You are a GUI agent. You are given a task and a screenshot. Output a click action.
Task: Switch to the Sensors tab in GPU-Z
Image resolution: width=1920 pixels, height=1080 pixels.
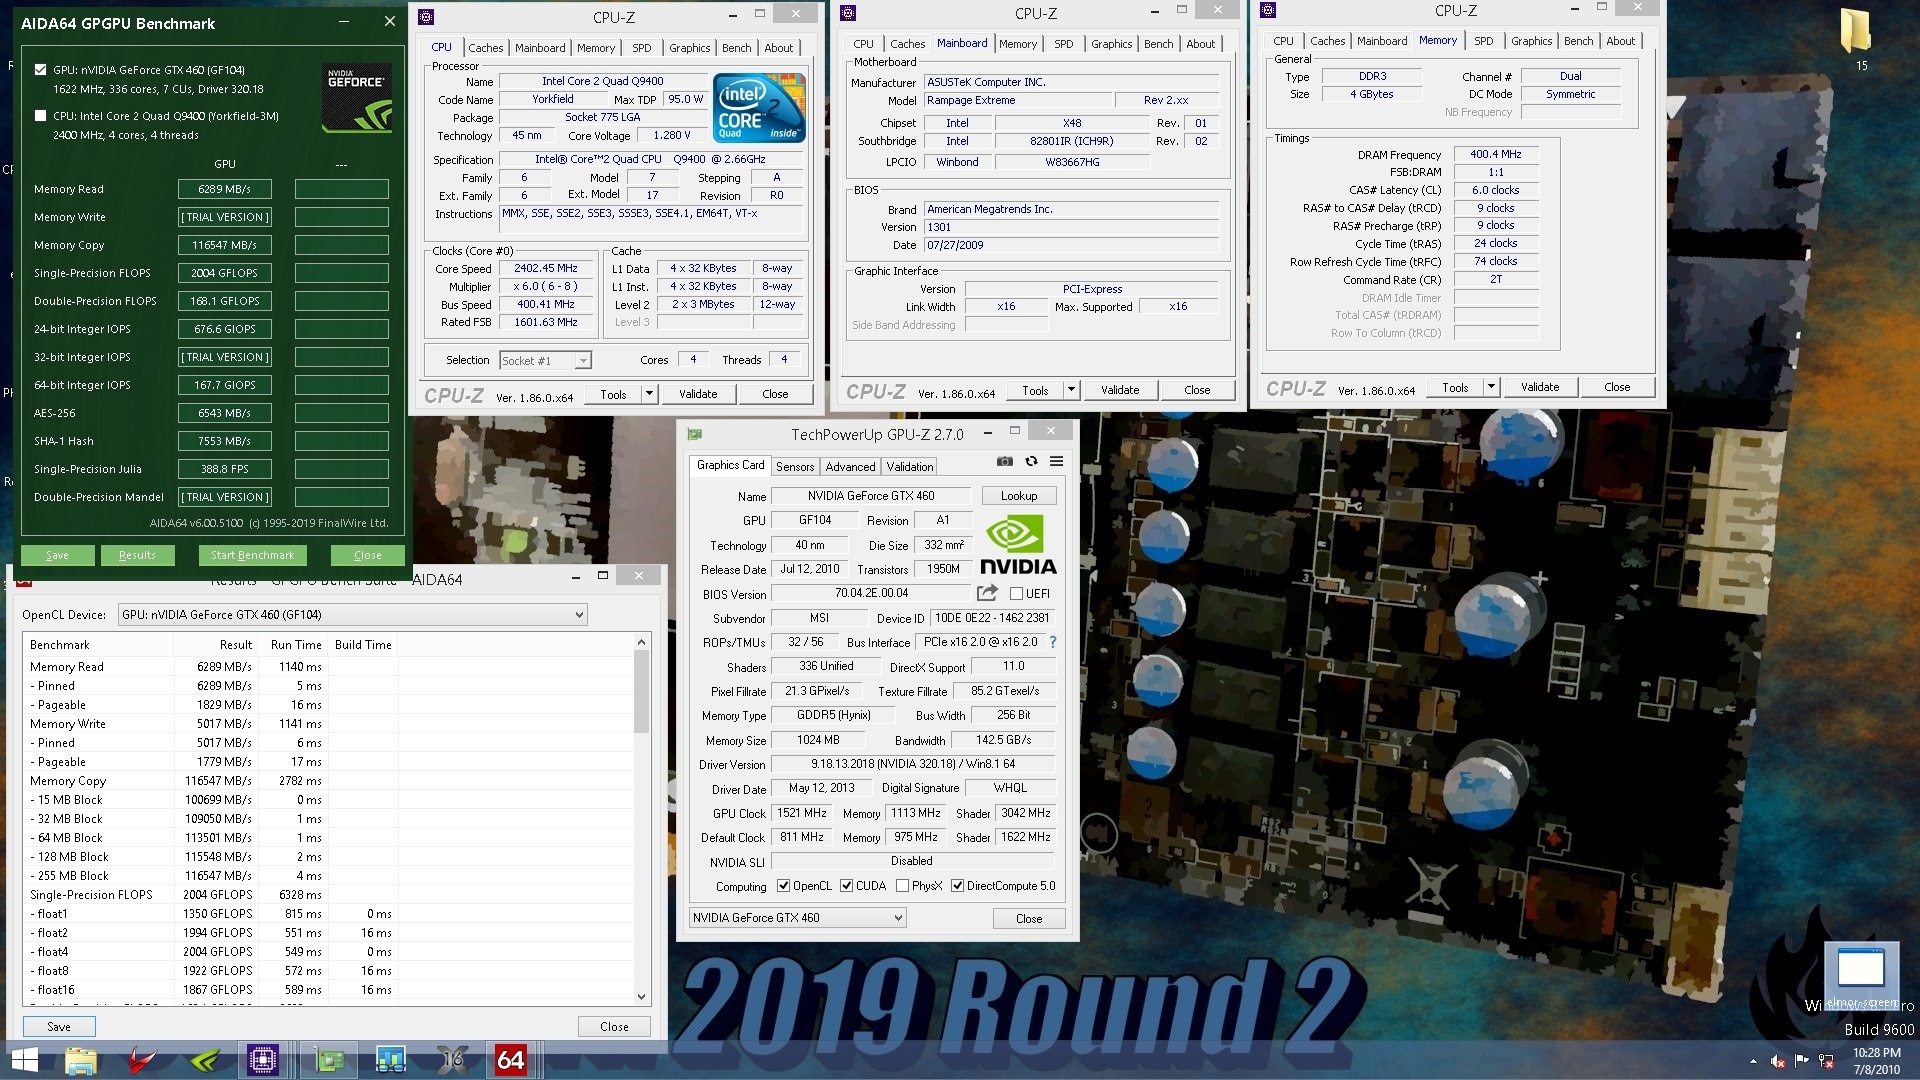click(795, 467)
